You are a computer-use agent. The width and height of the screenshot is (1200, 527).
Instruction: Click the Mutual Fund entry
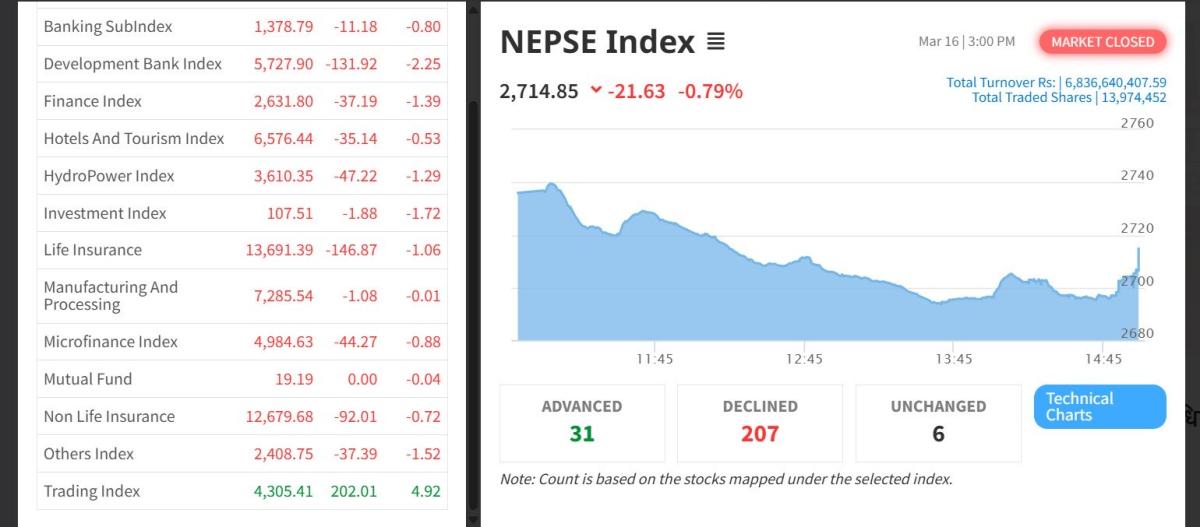point(88,379)
